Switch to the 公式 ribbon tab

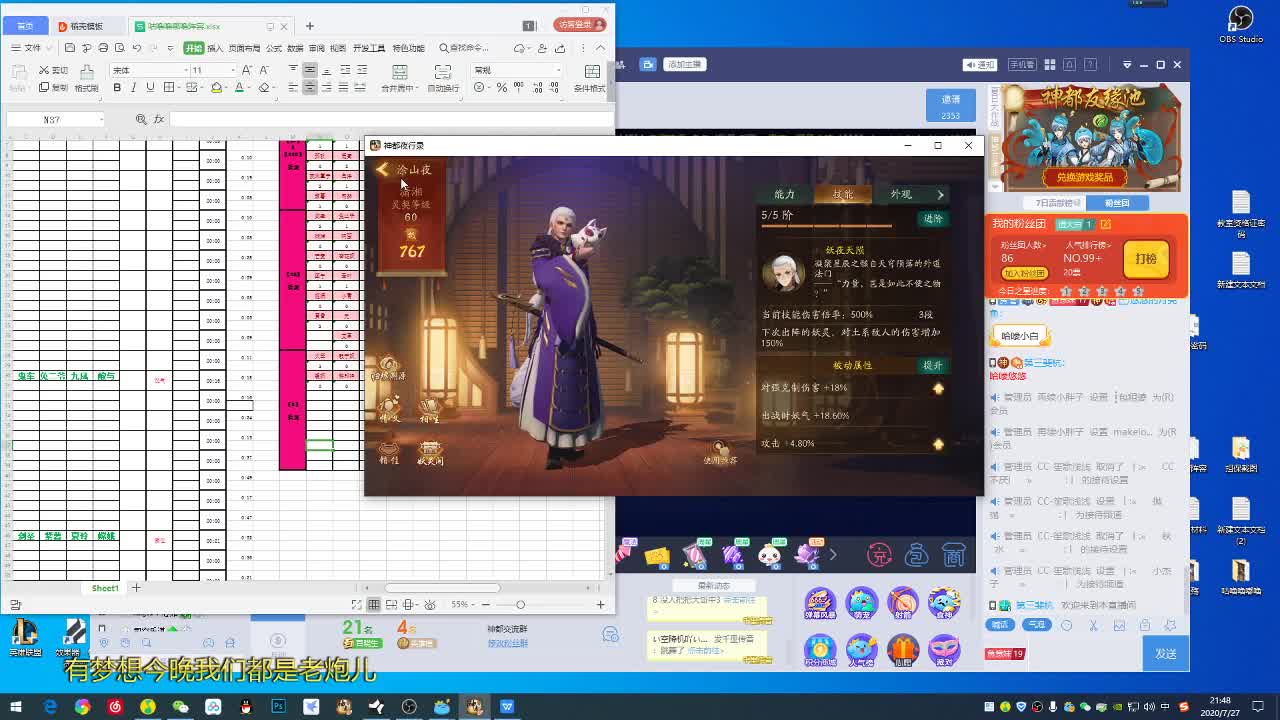(273, 48)
